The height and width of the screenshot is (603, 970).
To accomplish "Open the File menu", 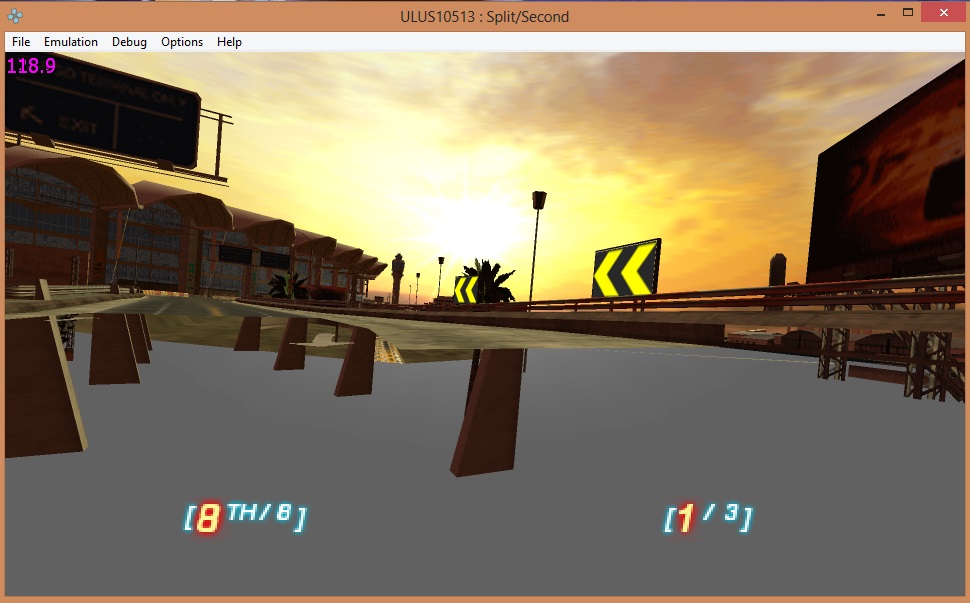I will [21, 42].
